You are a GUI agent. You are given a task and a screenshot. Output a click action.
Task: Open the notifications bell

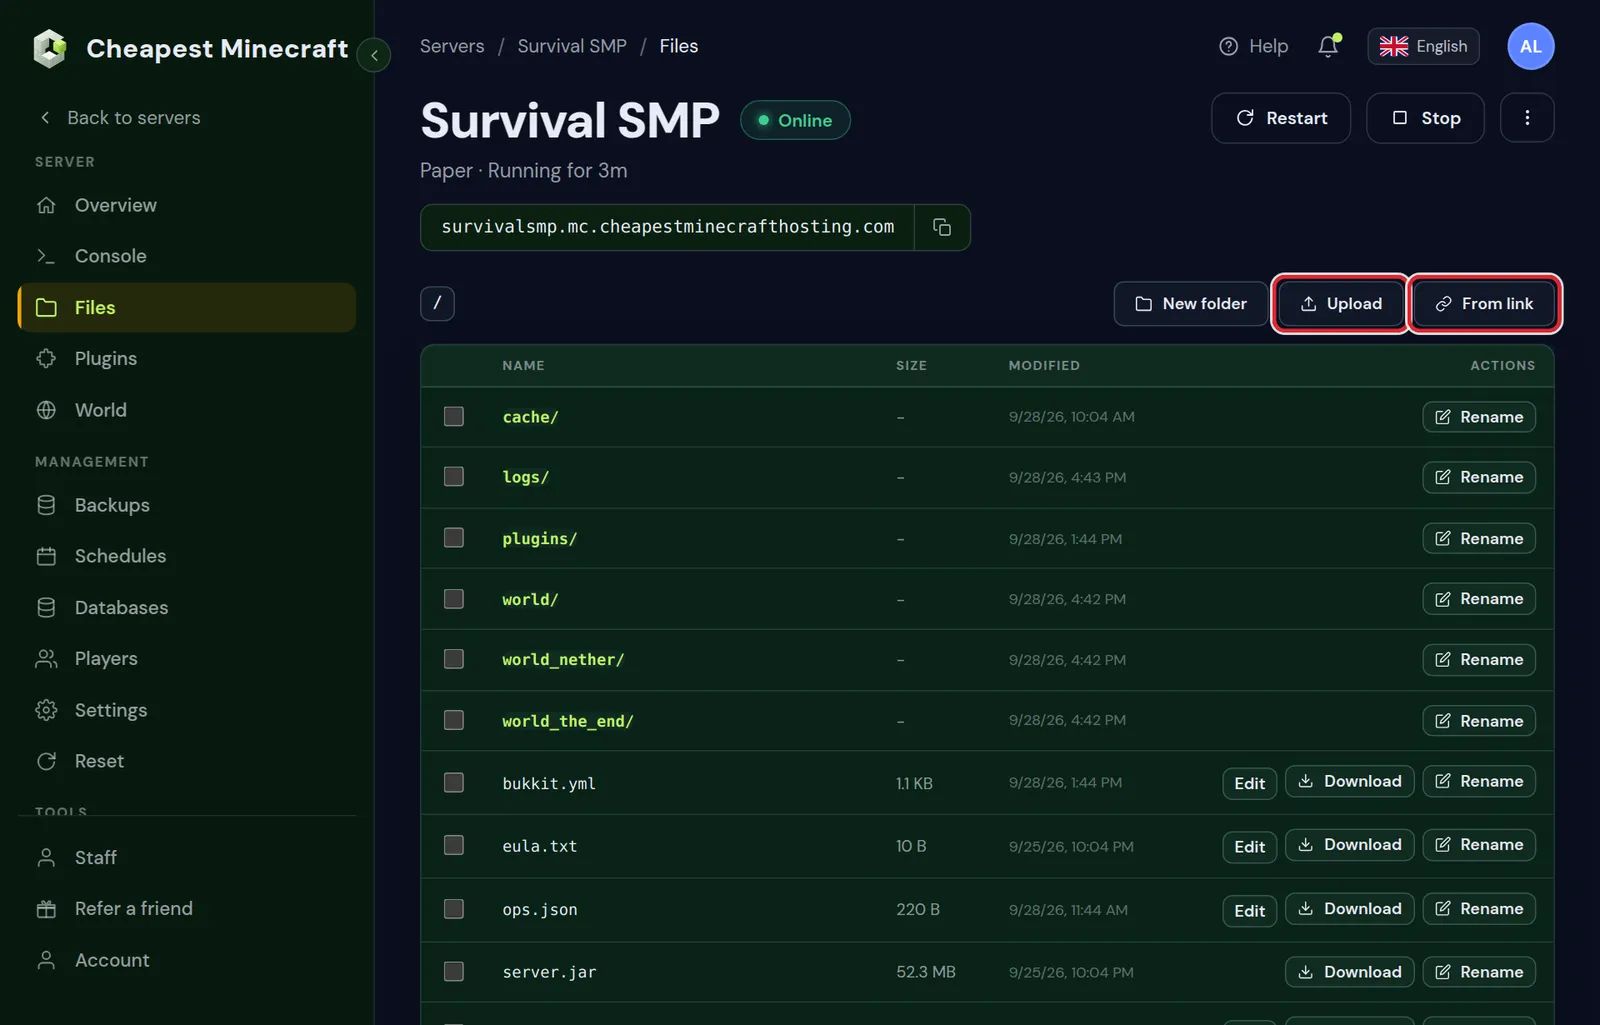[1328, 46]
